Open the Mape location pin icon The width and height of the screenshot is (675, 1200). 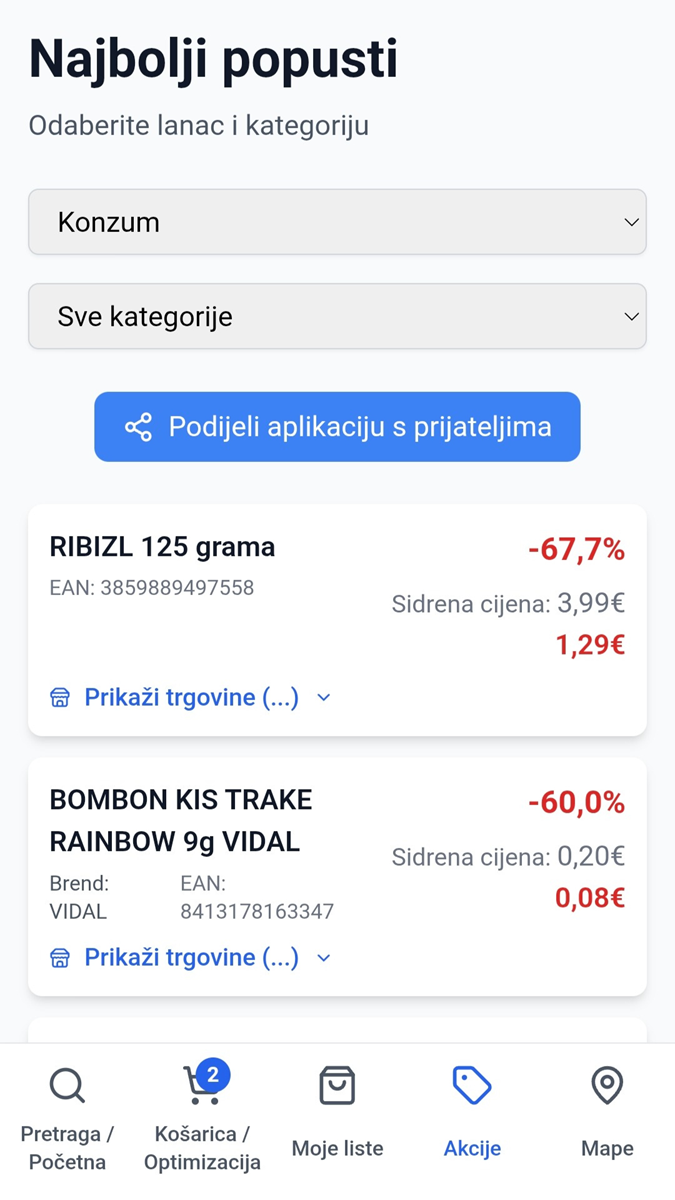607,1085
